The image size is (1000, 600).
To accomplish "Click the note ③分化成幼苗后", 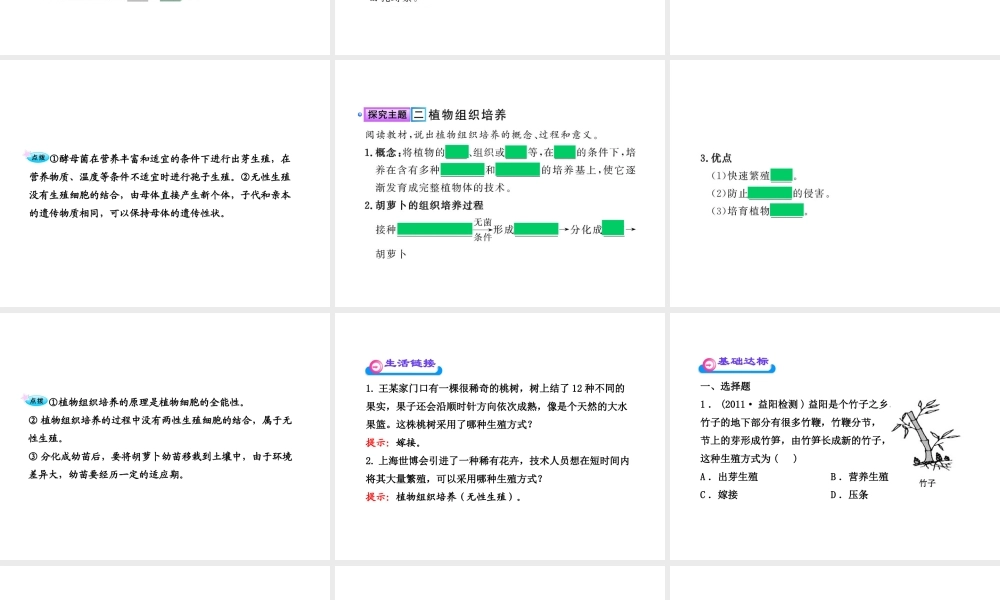I will [159, 465].
